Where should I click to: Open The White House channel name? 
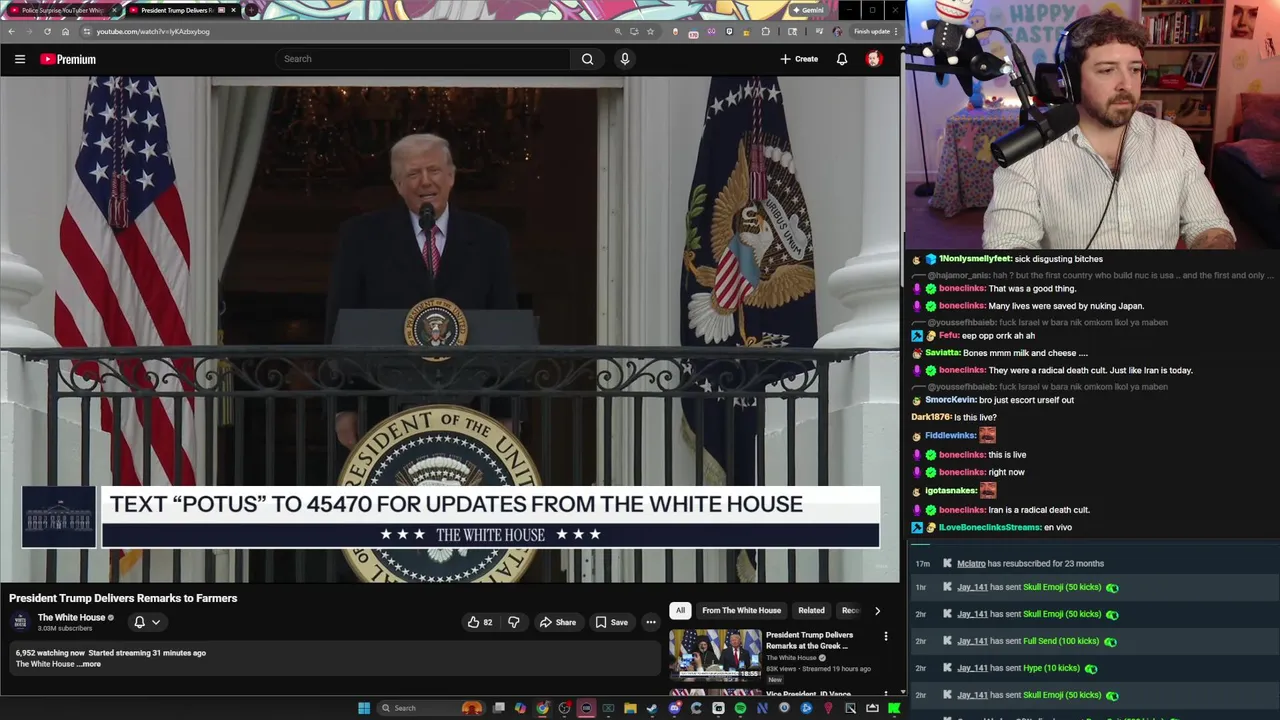click(71, 617)
